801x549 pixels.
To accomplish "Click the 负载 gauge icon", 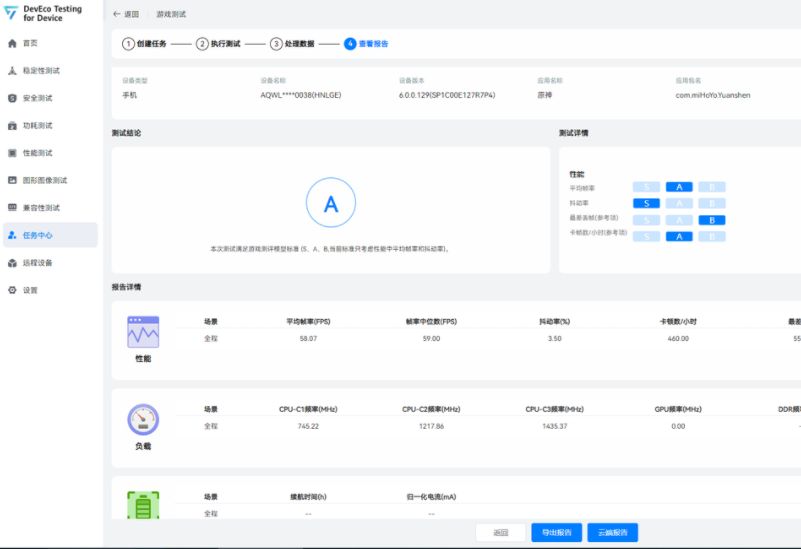I will coord(143,419).
